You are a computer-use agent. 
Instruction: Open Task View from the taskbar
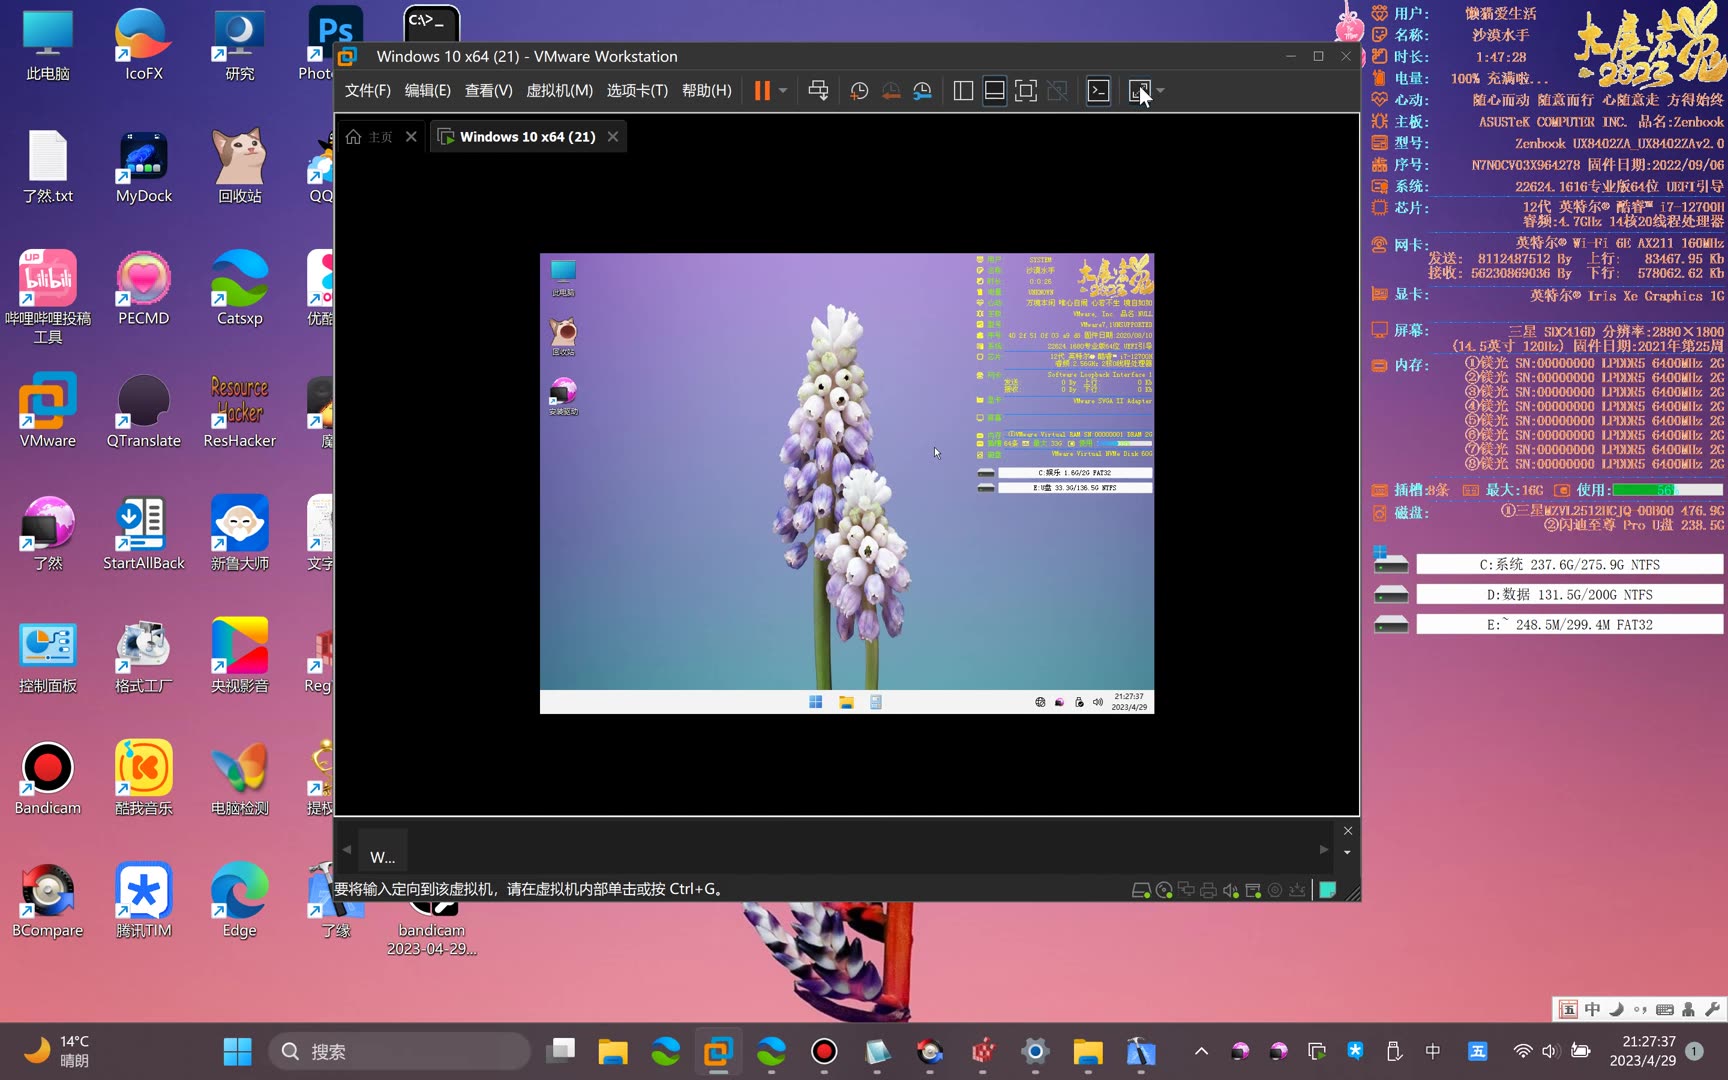[561, 1051]
